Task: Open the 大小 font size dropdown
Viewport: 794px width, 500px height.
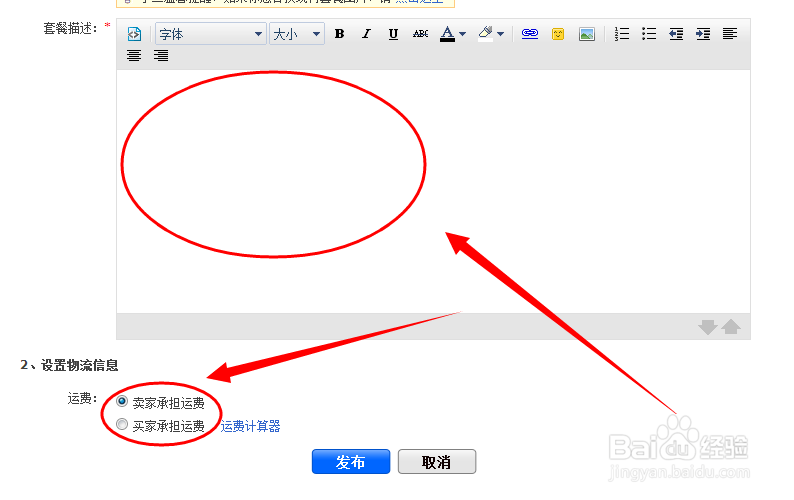Action: coord(297,34)
